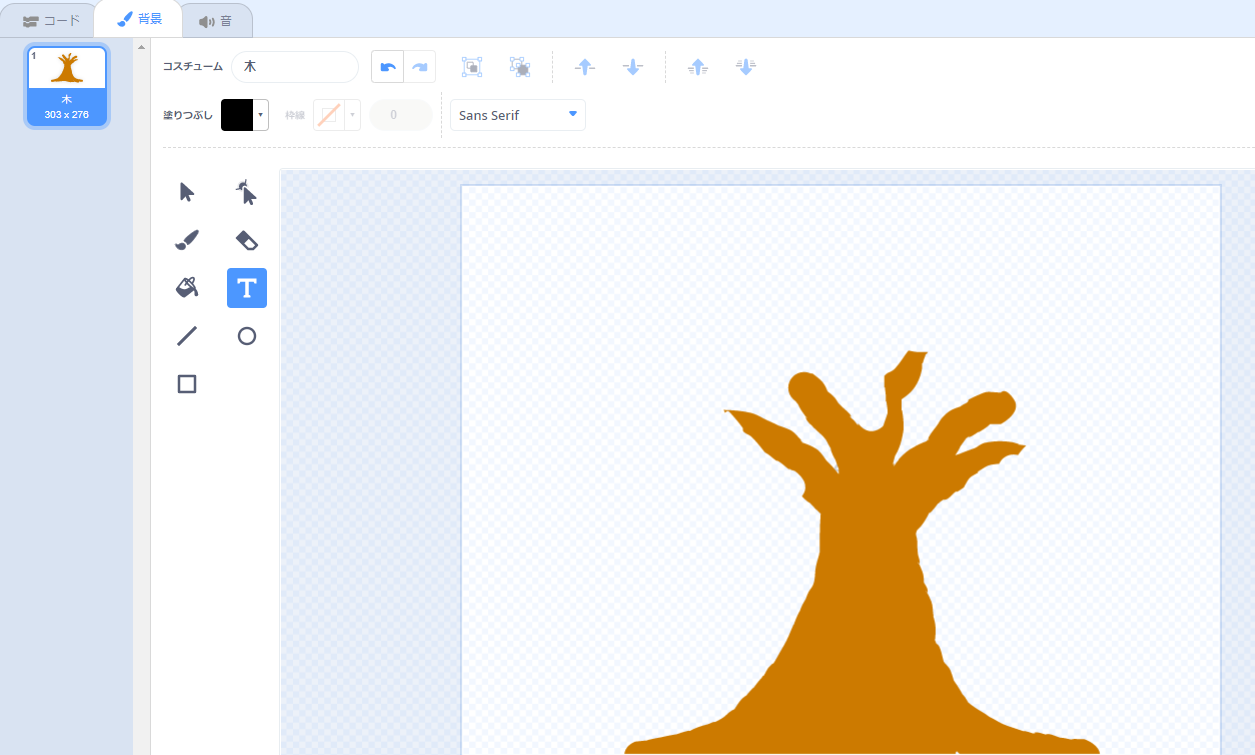
Task: Activate the Fill bucket tool
Action: [x=187, y=288]
